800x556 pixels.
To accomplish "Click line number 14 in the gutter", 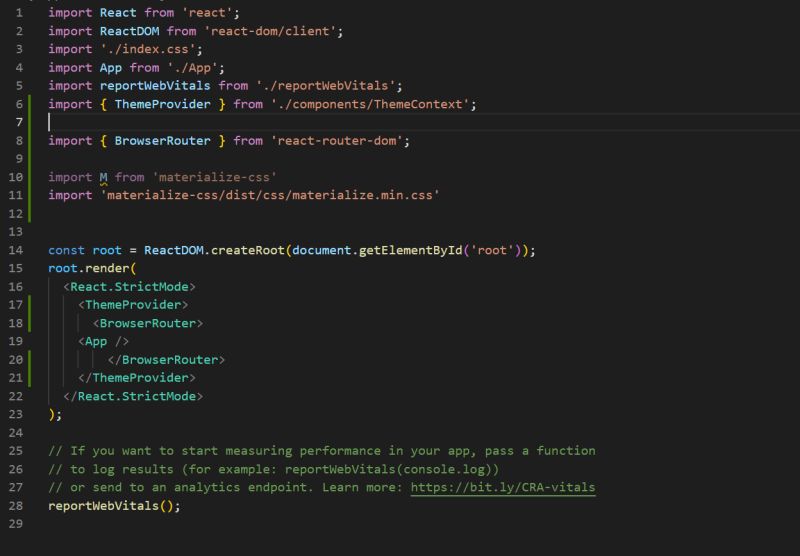I will 16,250.
